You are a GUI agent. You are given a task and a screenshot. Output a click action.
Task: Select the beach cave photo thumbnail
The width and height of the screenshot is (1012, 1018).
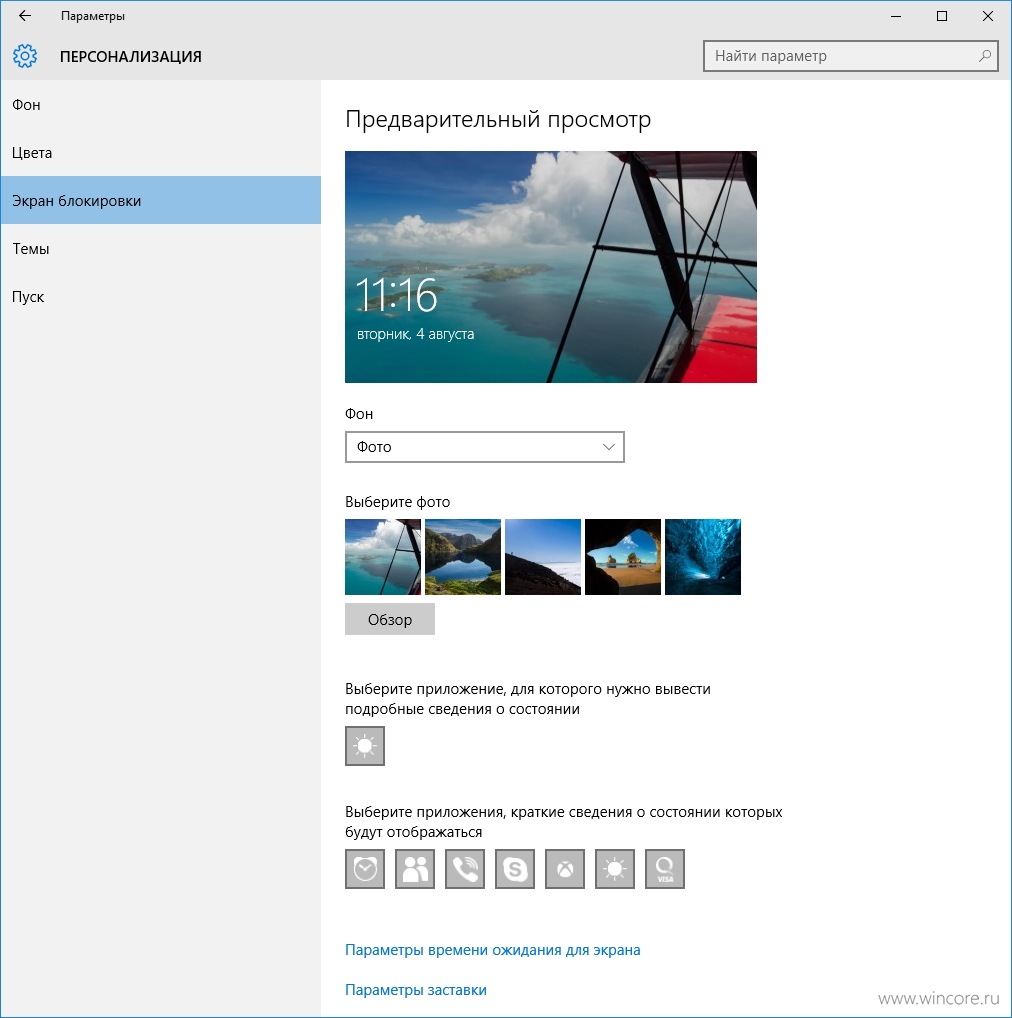pos(623,556)
